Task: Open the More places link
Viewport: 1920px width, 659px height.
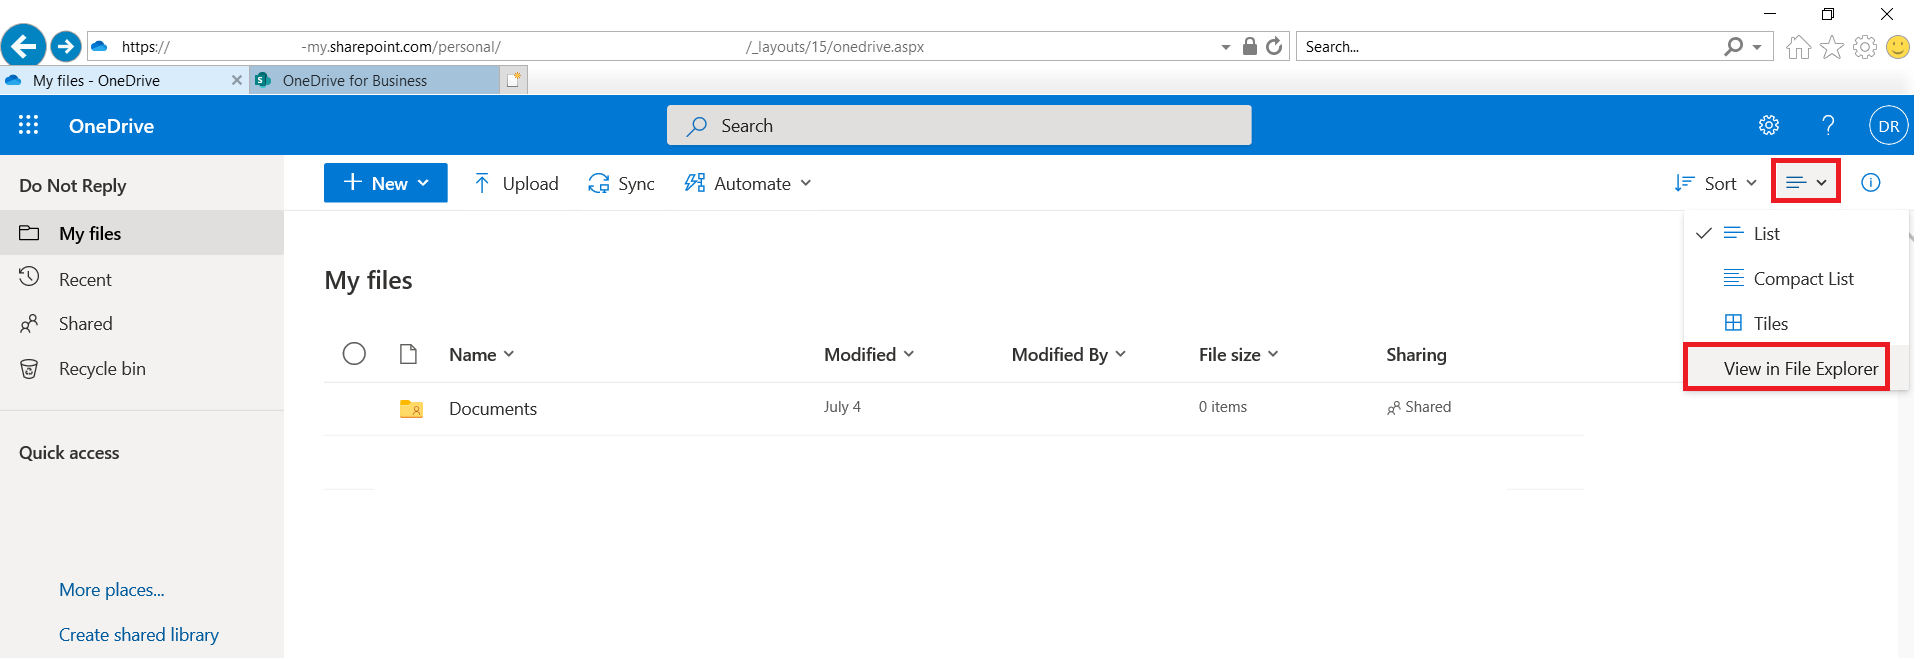Action: [112, 590]
